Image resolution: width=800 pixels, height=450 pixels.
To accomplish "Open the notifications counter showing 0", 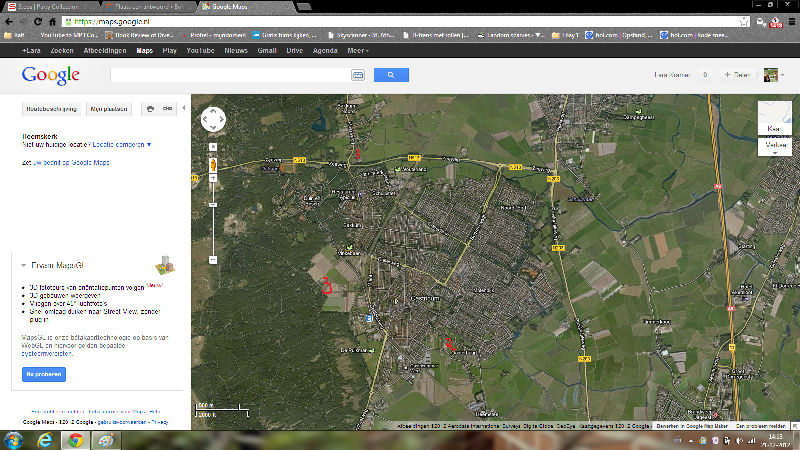I will pos(705,75).
